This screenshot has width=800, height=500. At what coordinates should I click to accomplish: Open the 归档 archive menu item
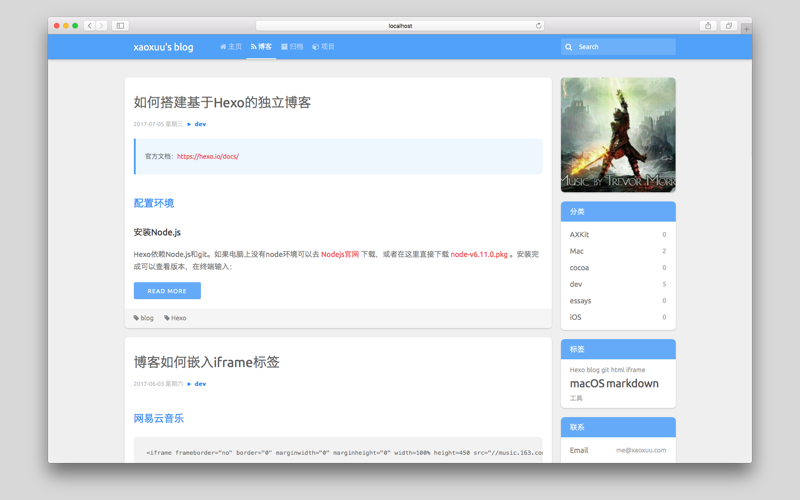coord(292,46)
